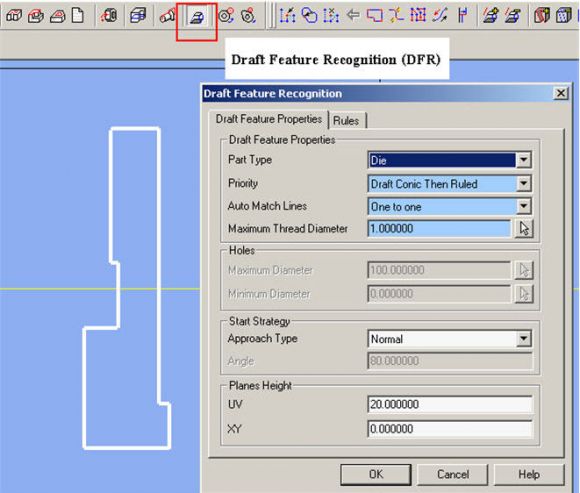The width and height of the screenshot is (580, 493).
Task: Open the Help button in dialog
Action: [x=529, y=475]
